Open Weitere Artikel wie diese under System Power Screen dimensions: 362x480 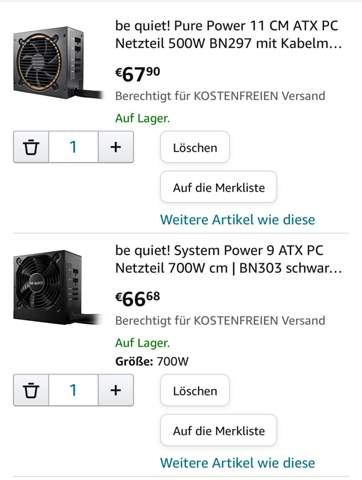pos(238,463)
